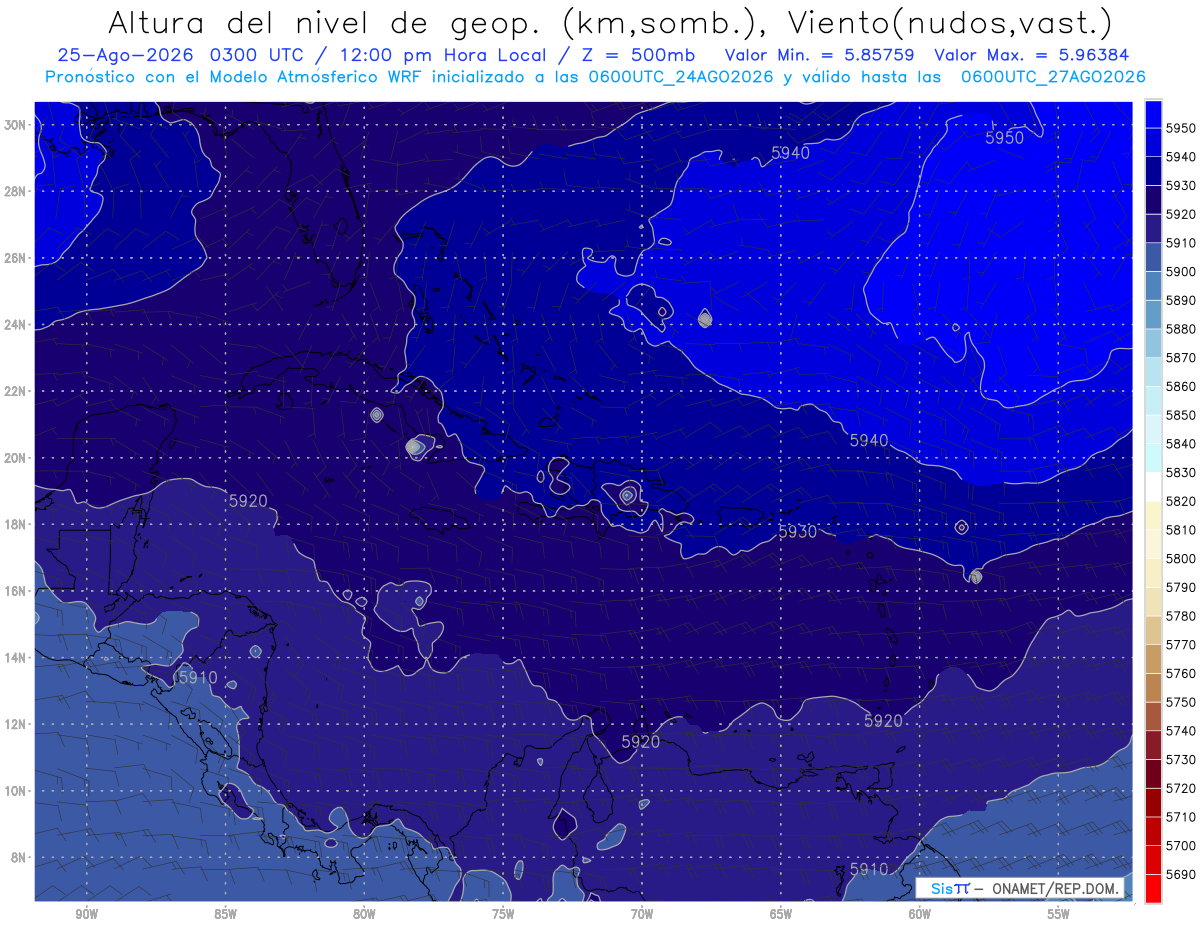Click the '0600UTC_24AGO2026' initialization time
The width and height of the screenshot is (1200, 927).
tap(679, 77)
